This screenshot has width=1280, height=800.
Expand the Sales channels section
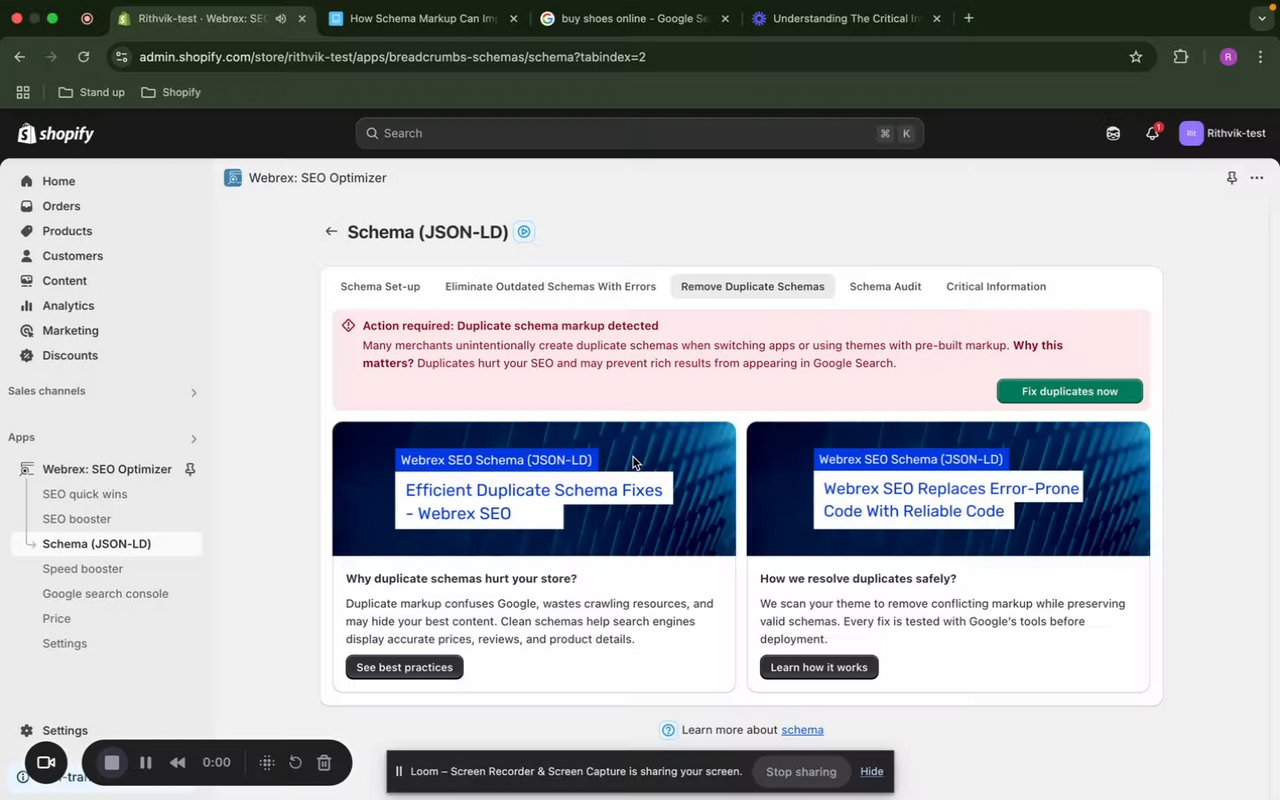click(194, 392)
